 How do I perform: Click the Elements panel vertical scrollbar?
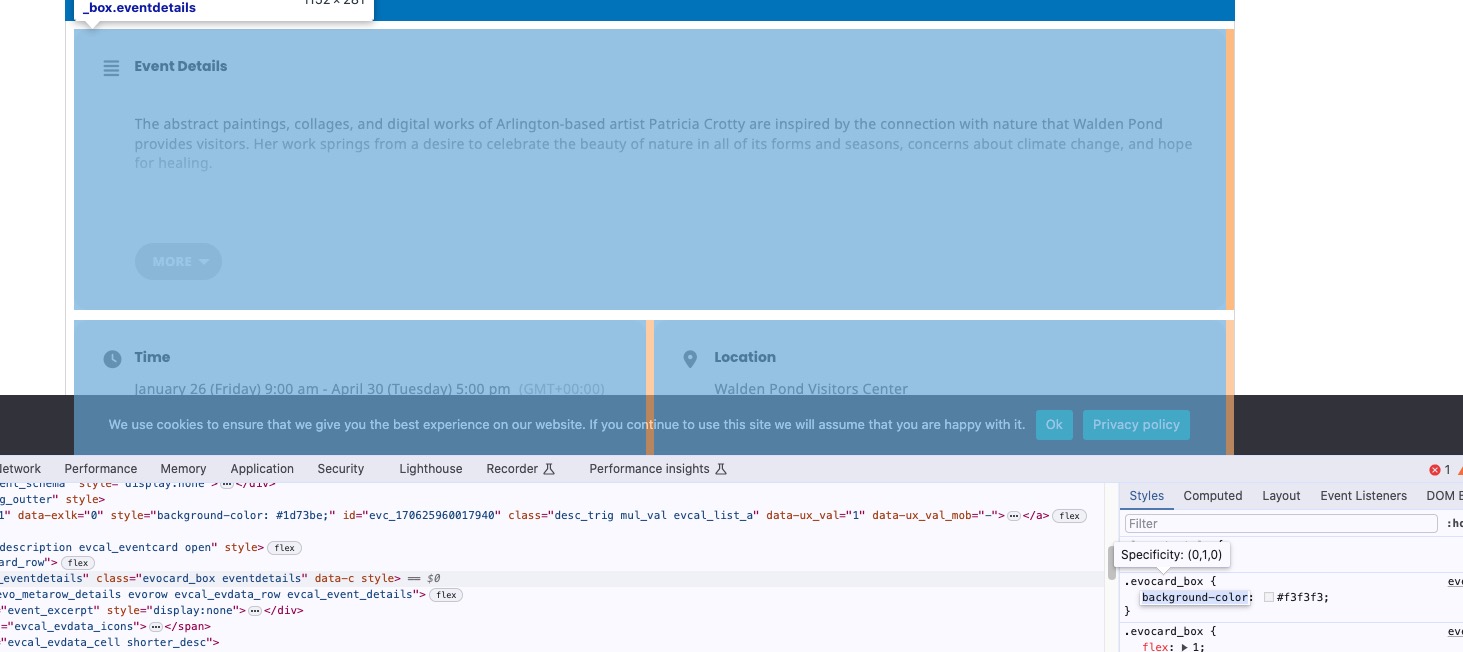point(1111,562)
